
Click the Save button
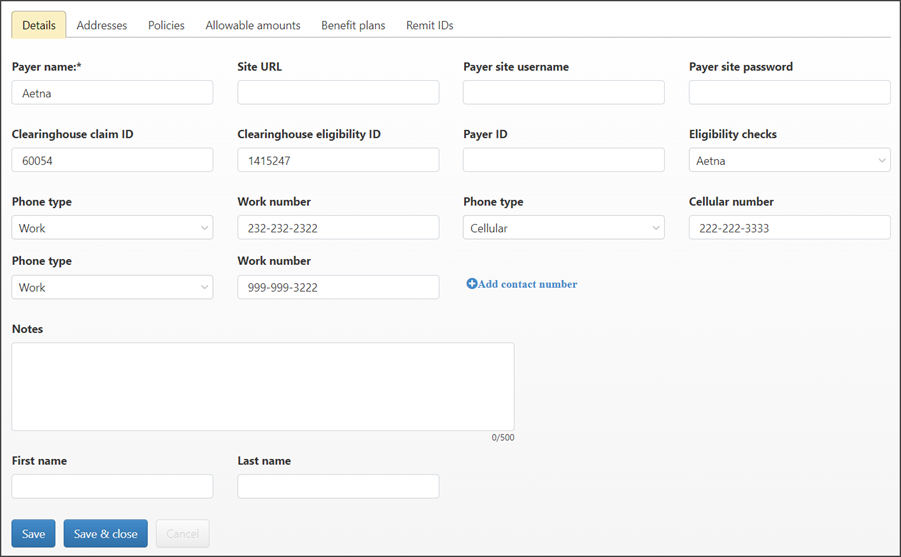33,533
